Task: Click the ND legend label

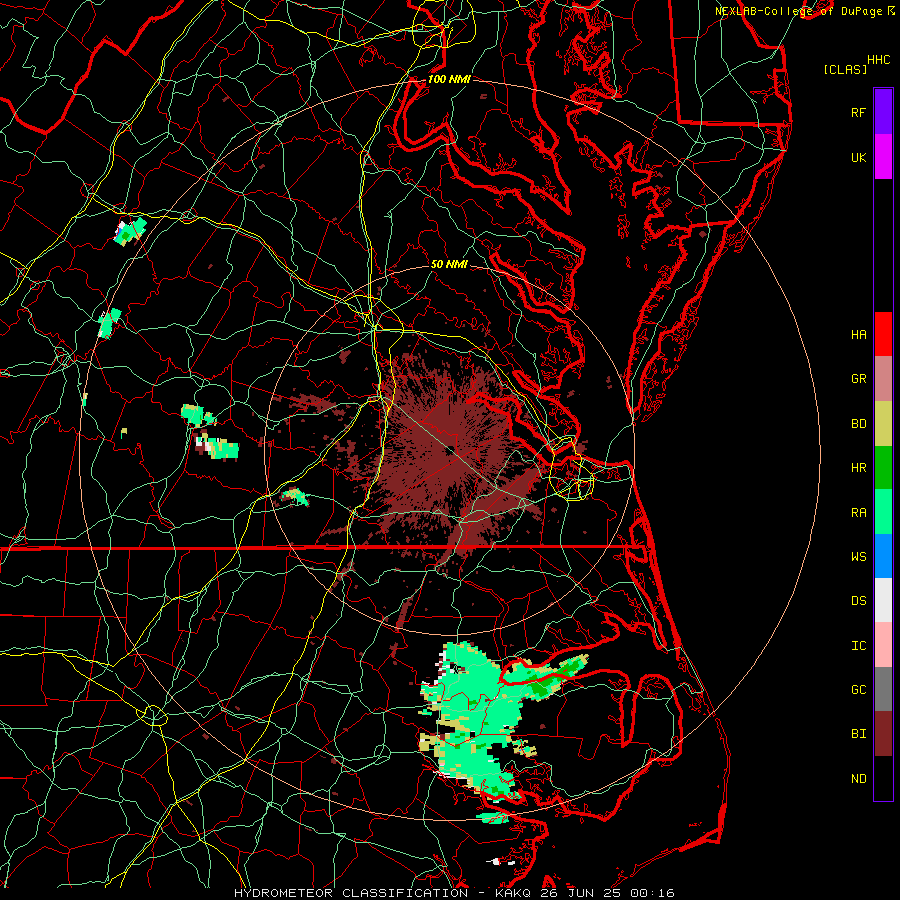Action: (859, 779)
